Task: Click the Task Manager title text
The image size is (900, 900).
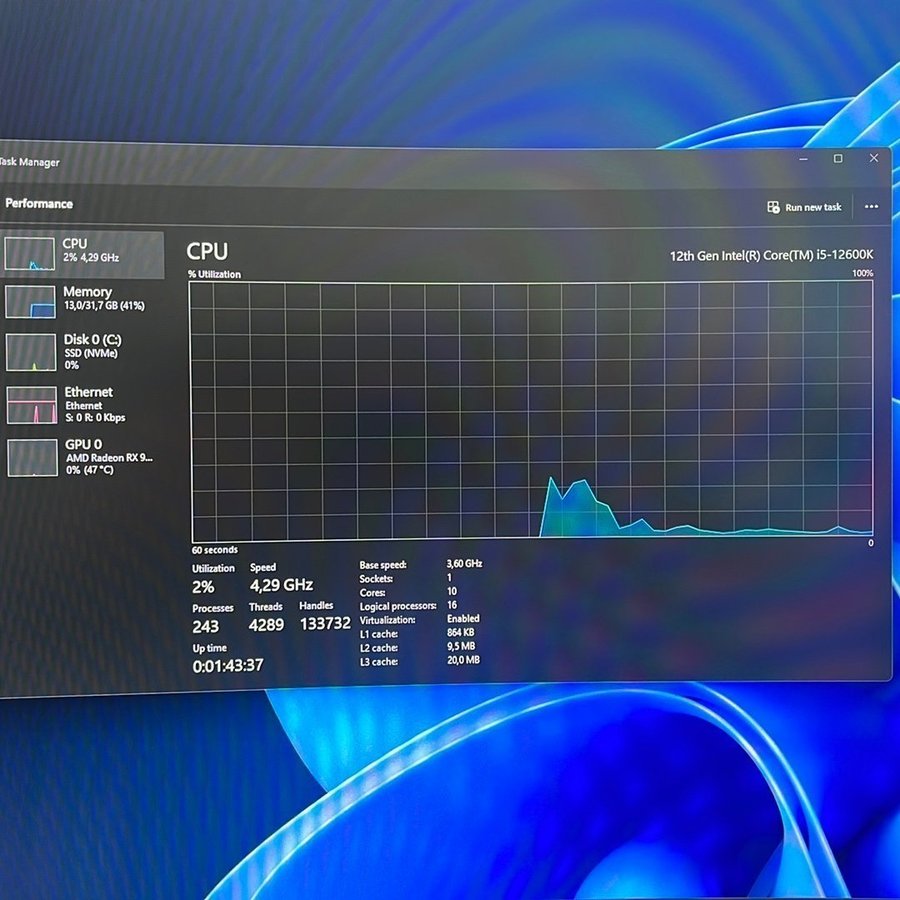Action: click(x=30, y=162)
